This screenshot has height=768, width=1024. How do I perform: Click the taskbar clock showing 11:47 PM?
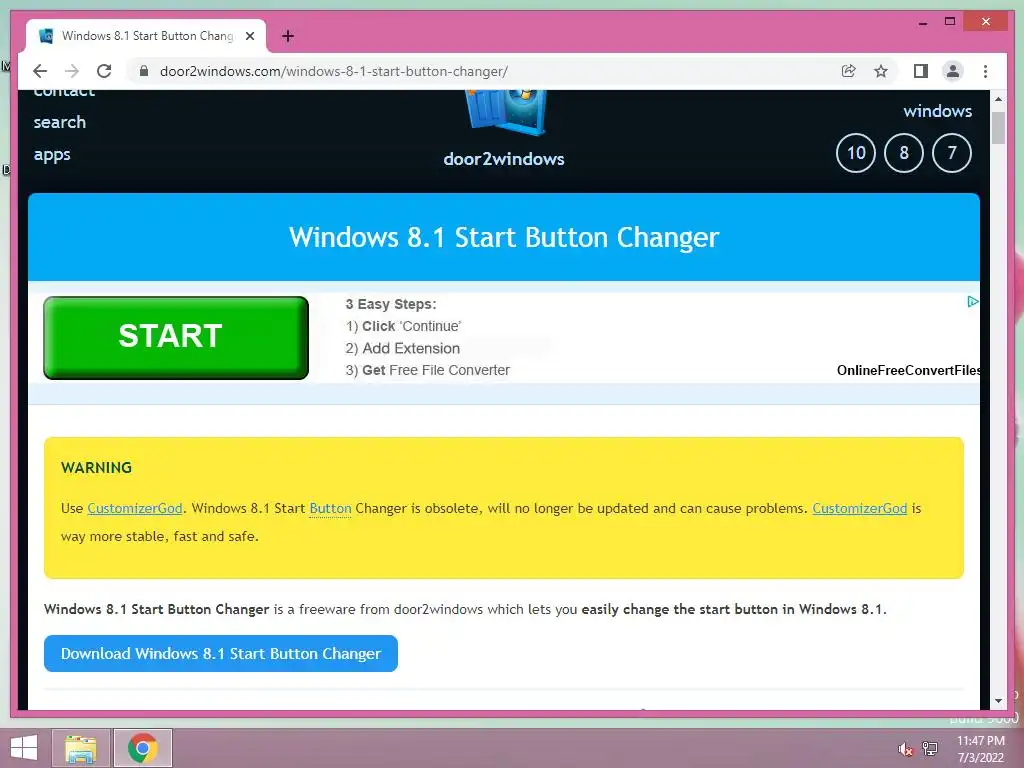[x=980, y=749]
